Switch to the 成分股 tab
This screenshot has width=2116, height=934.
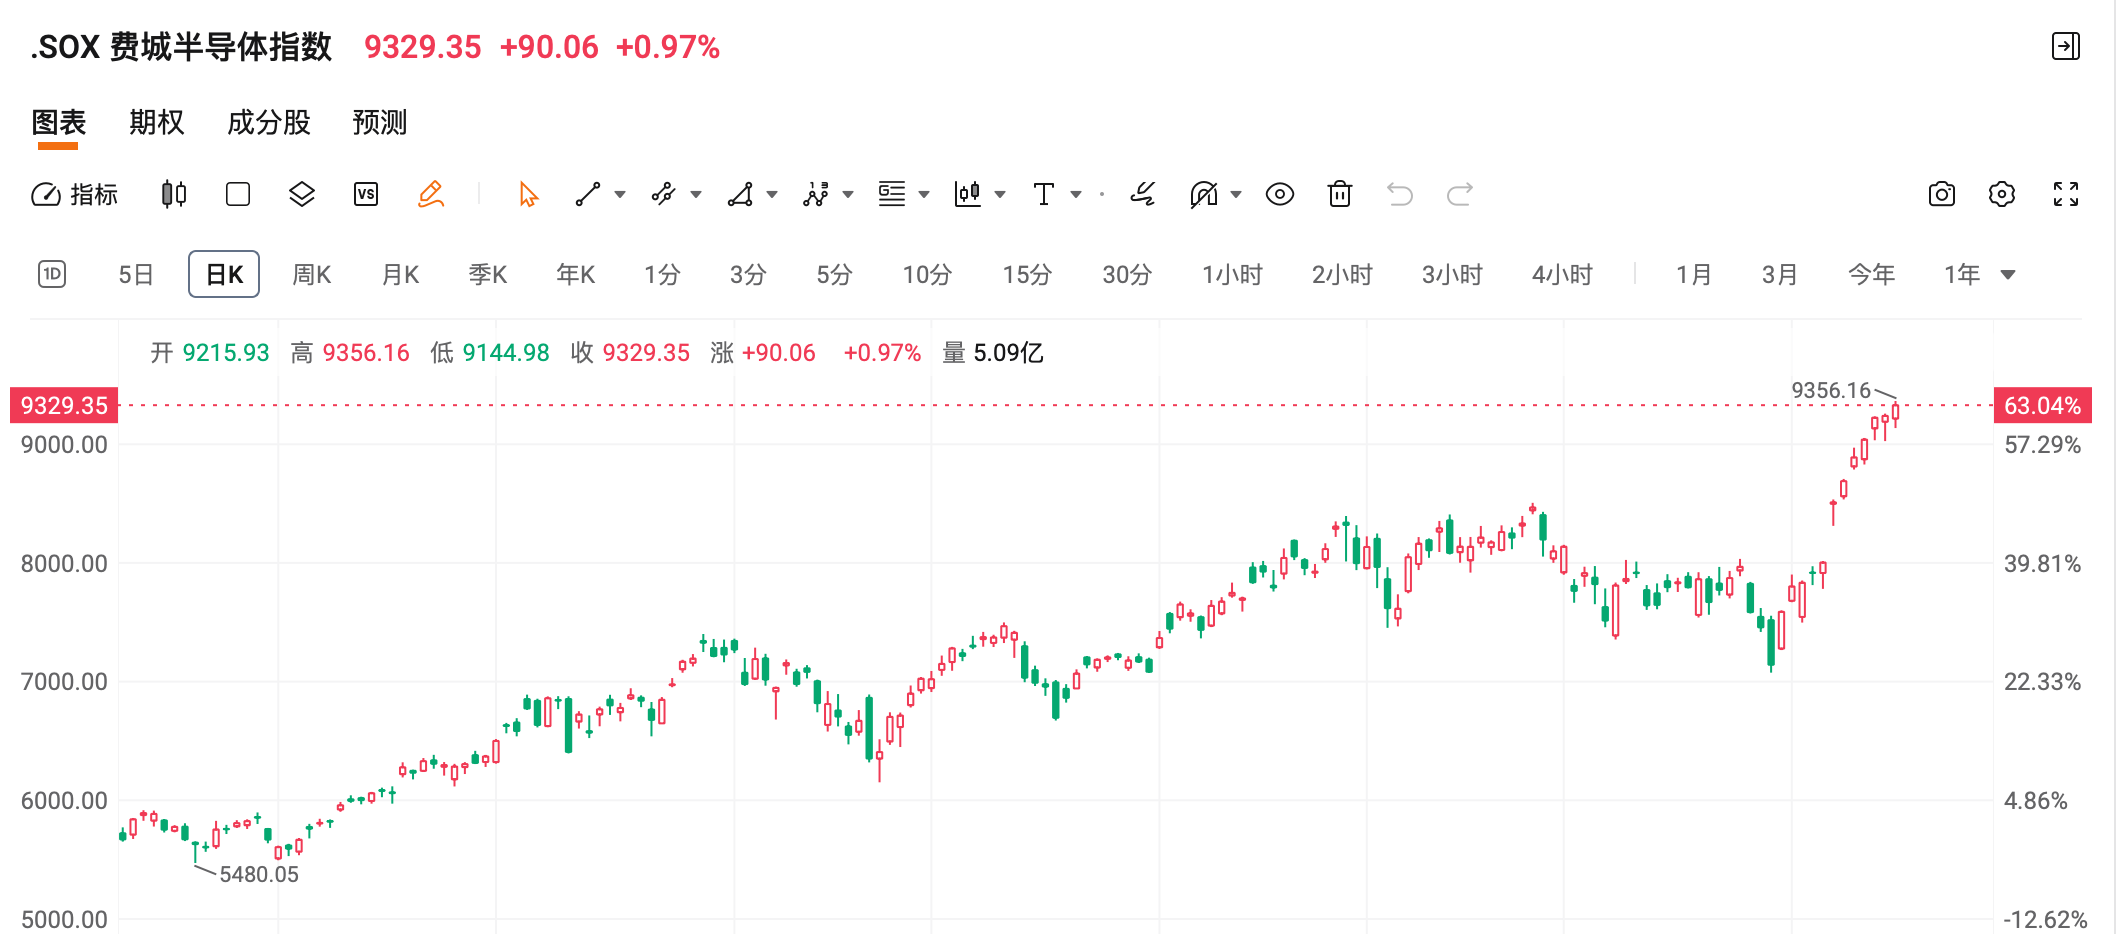click(269, 123)
